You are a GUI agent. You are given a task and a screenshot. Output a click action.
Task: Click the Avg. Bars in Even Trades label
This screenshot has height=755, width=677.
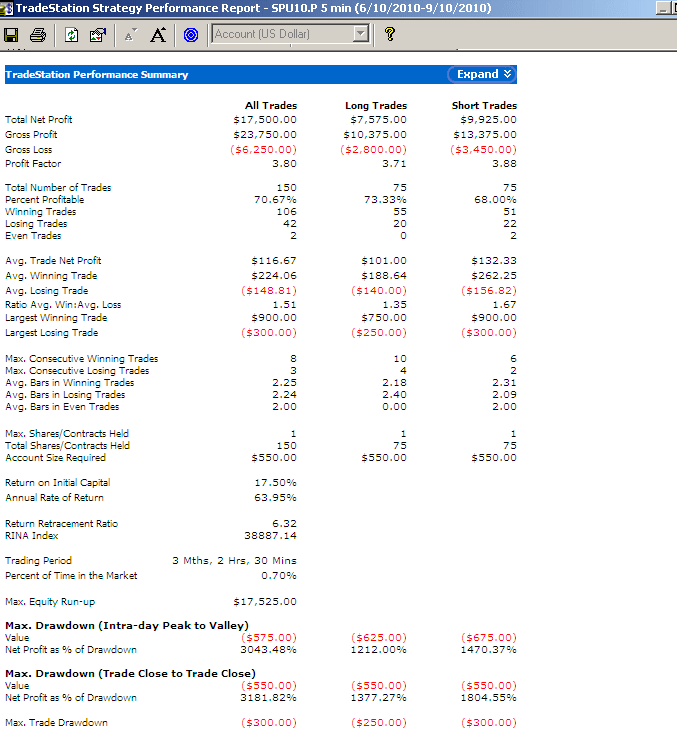(62, 407)
